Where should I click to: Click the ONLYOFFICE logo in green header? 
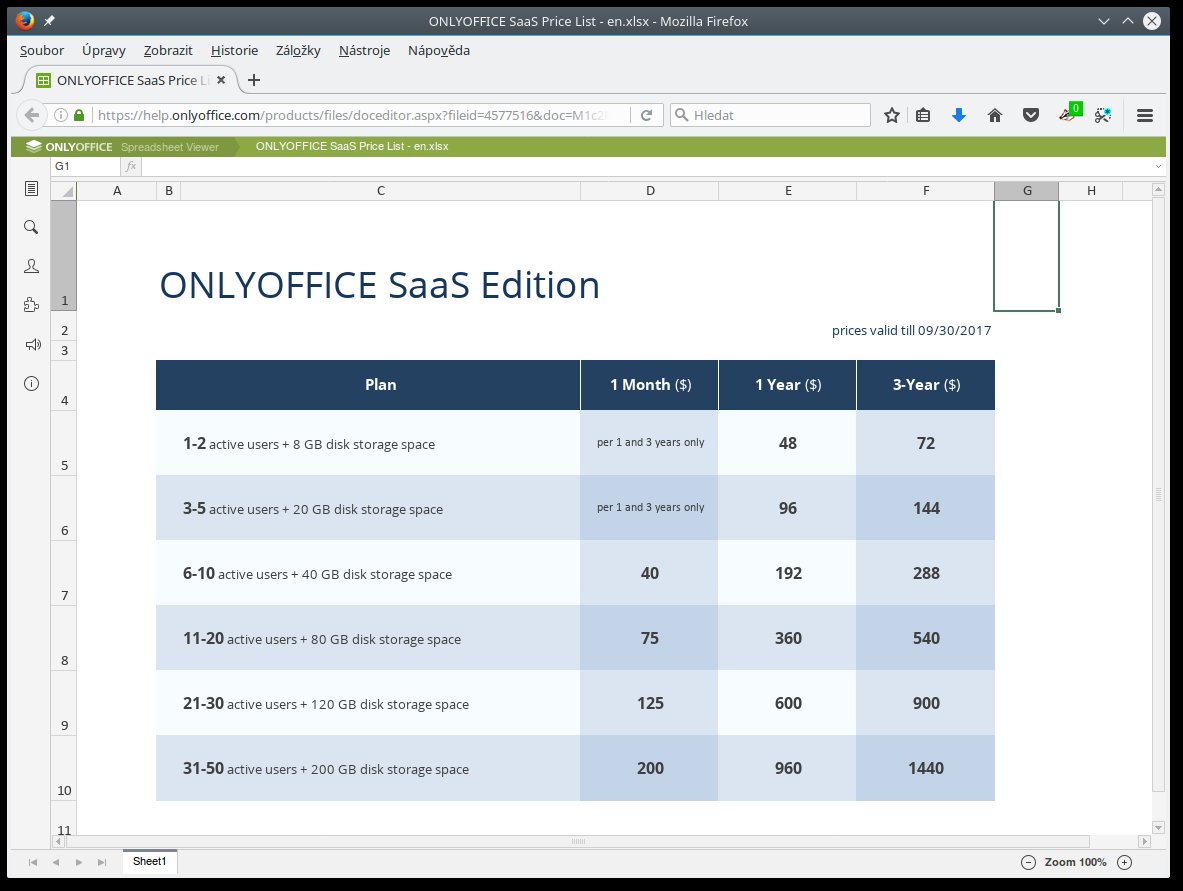pyautogui.click(x=69, y=146)
